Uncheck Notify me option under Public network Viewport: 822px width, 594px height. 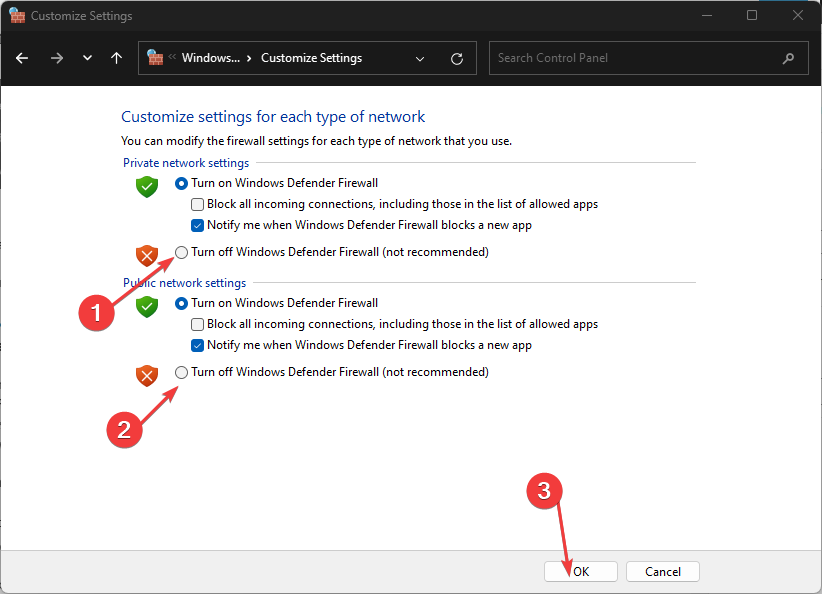pyautogui.click(x=198, y=345)
